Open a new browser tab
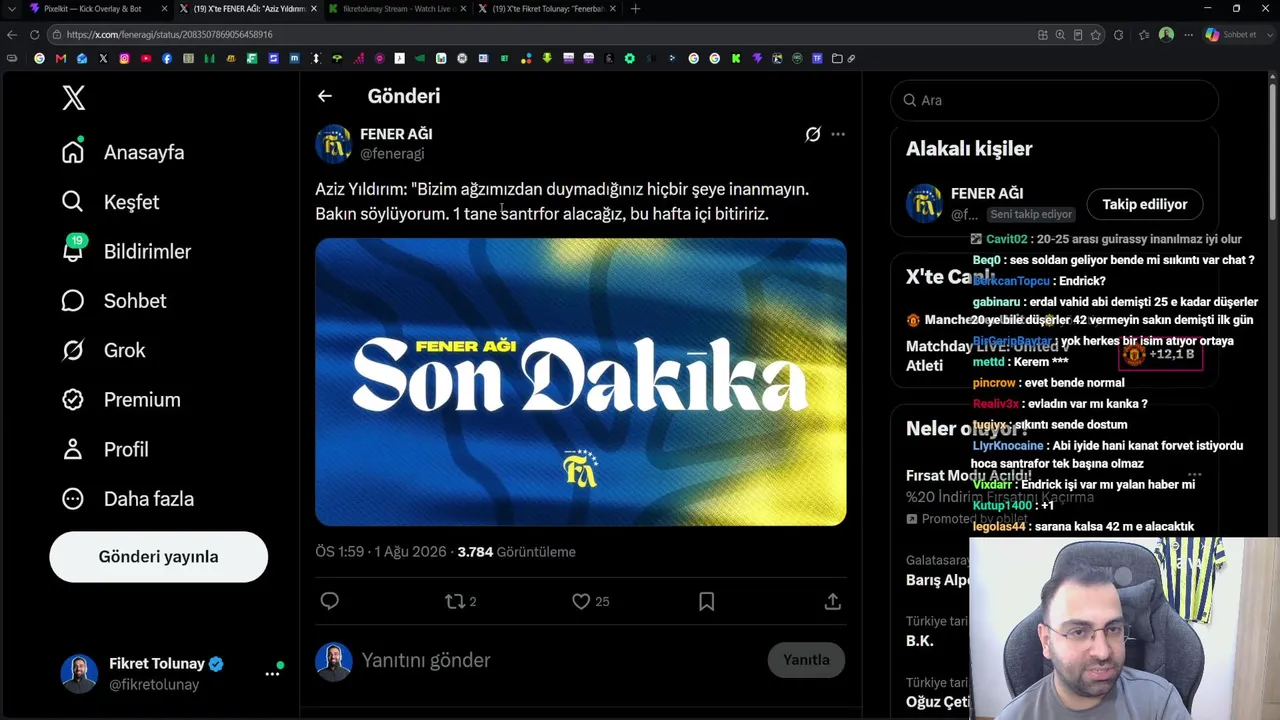Screen dimensions: 1280x720 click(635, 9)
